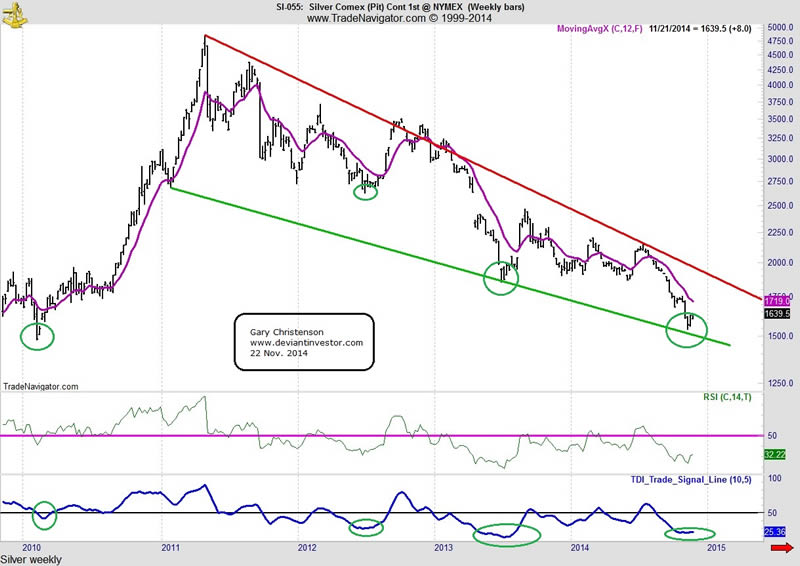The width and height of the screenshot is (800, 566).
Task: Click the 2000.0 price axis label
Action: (x=781, y=262)
